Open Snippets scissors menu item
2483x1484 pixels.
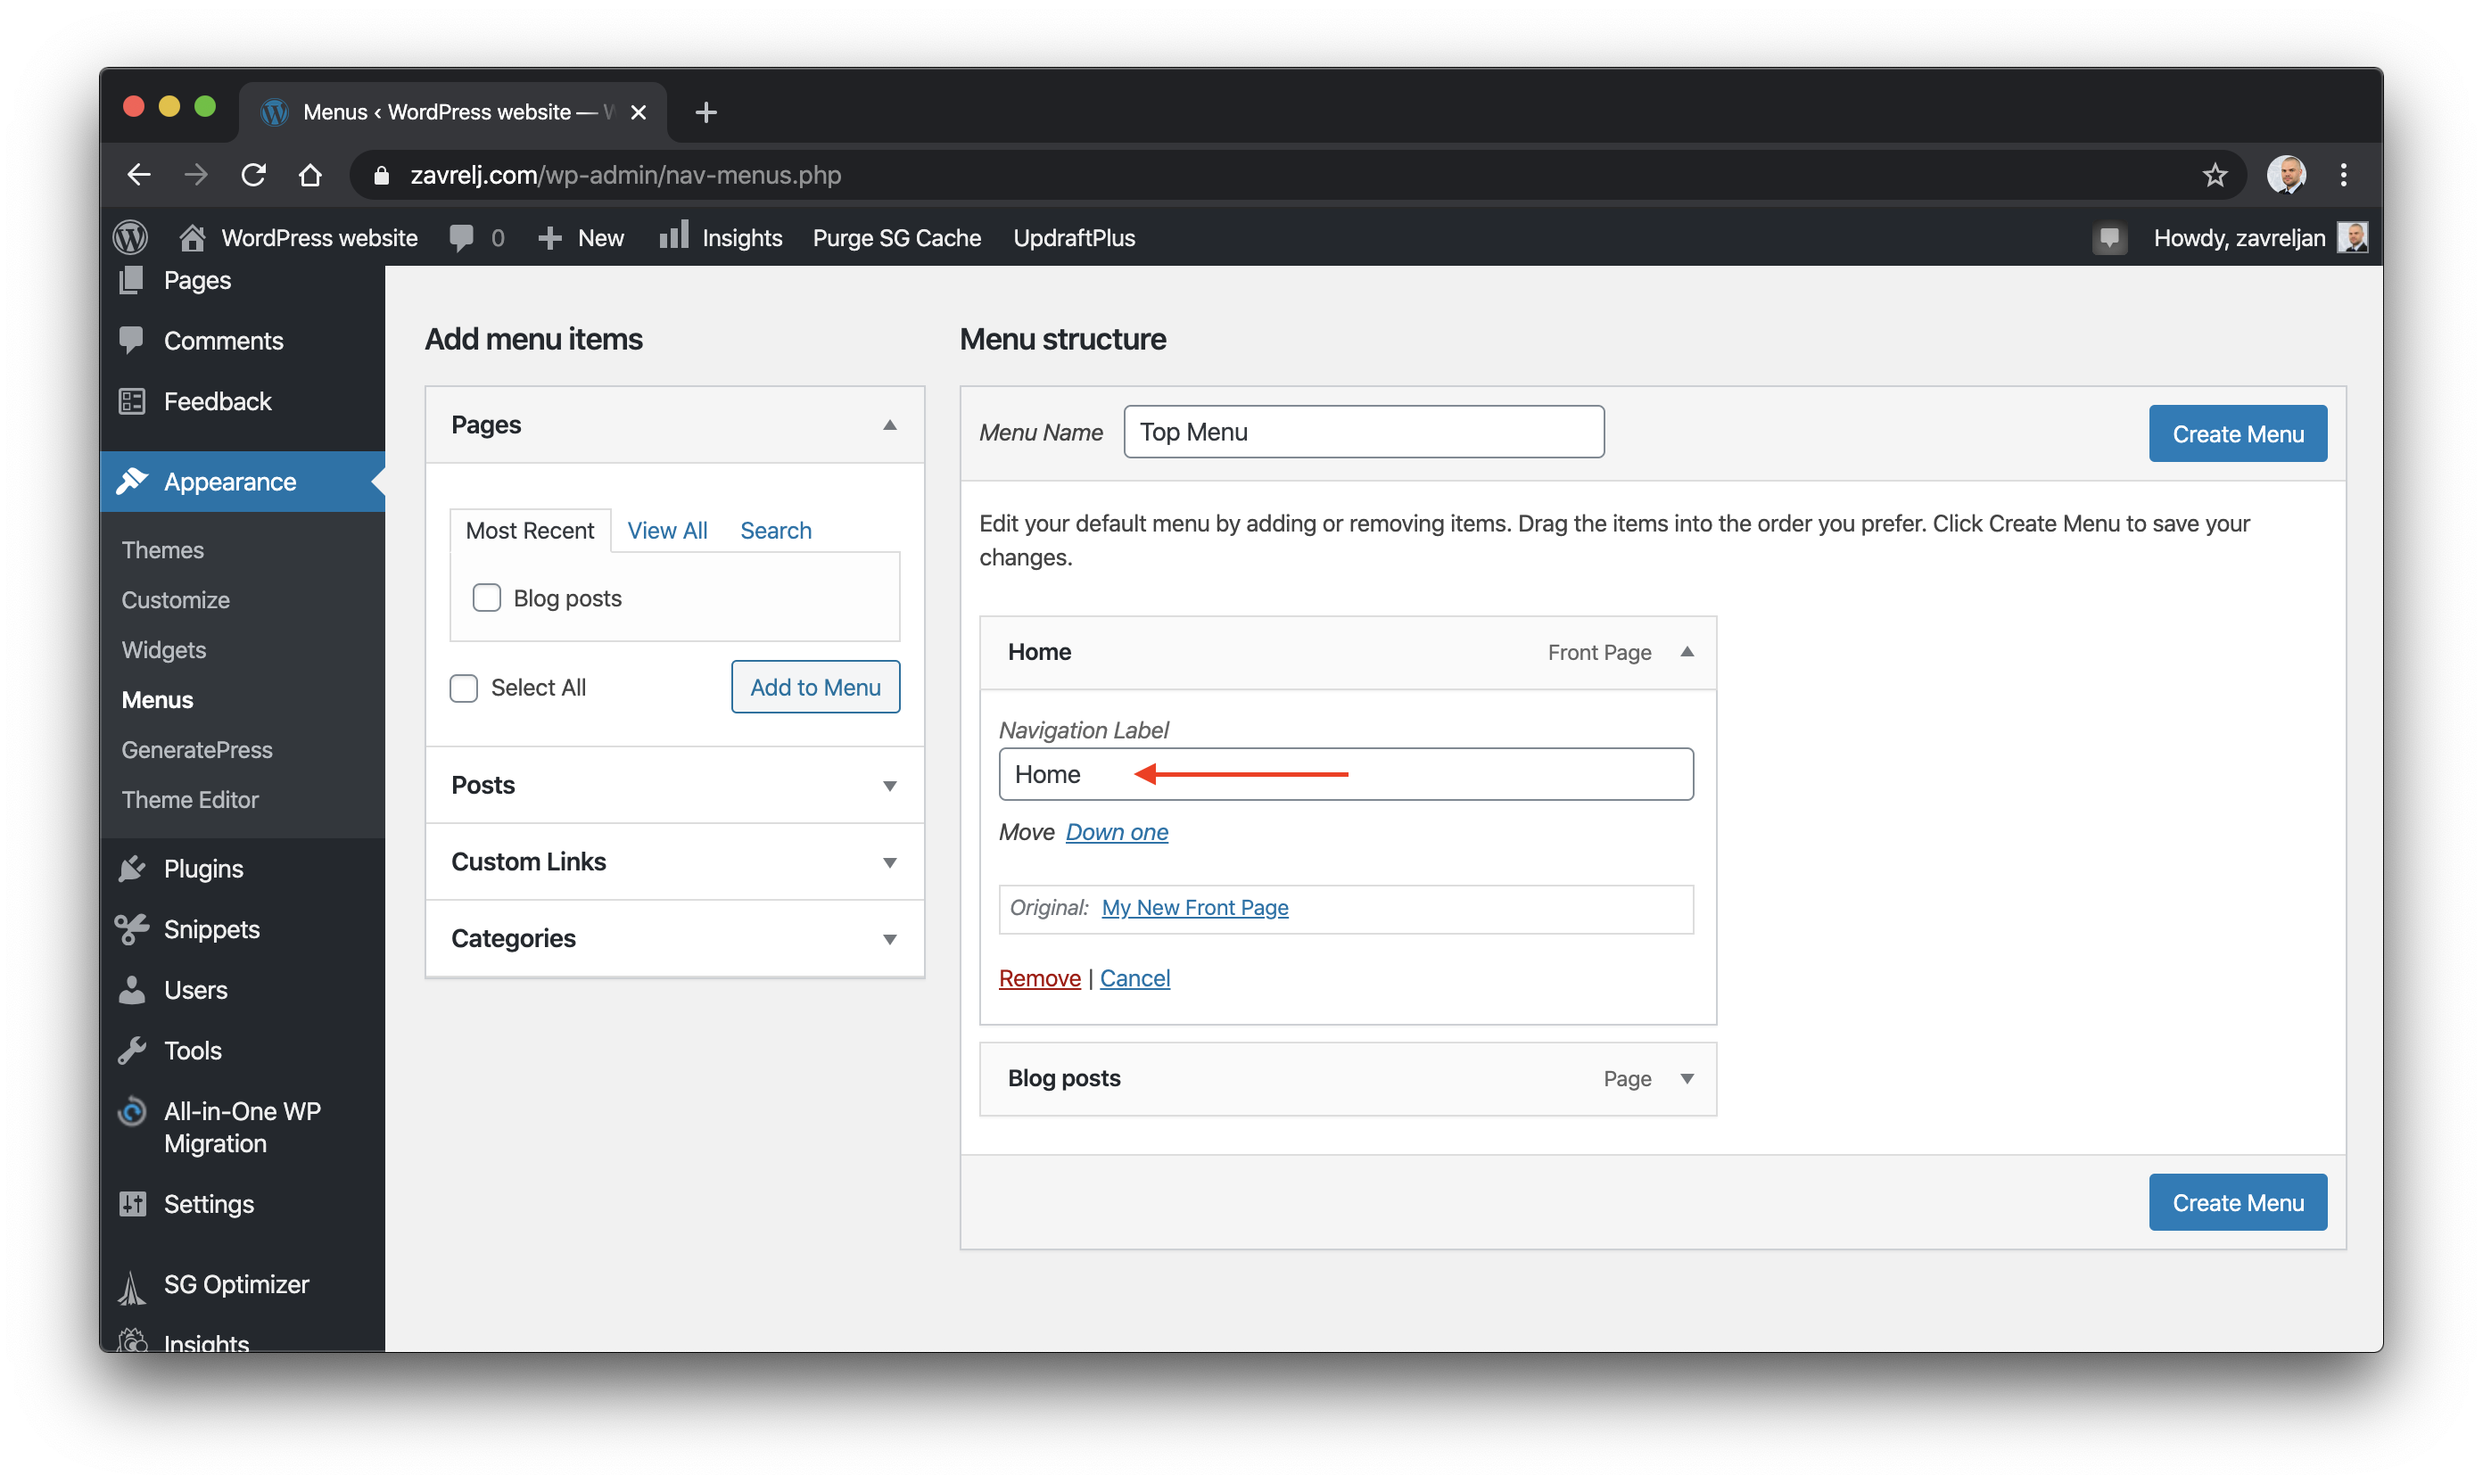tap(211, 929)
